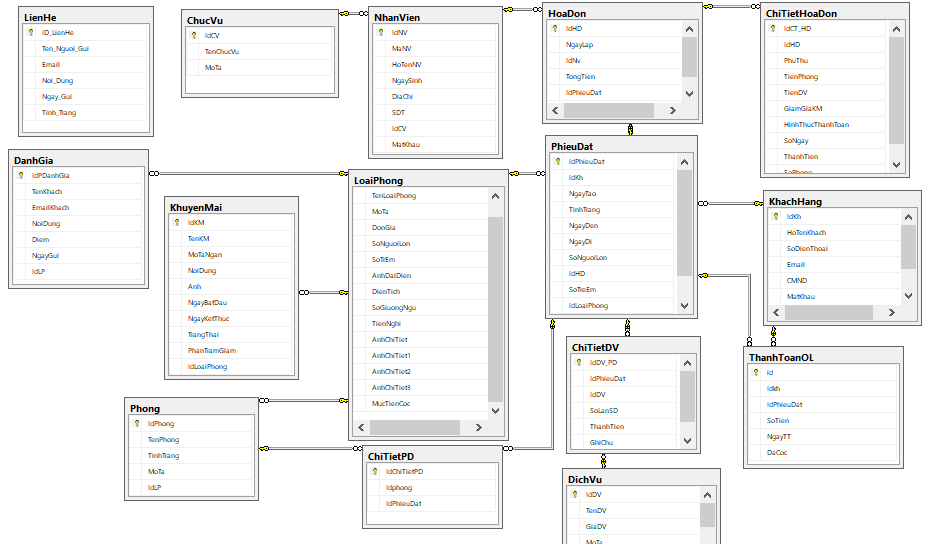Click the key icon next to IdDV in DichVu

[574, 495]
